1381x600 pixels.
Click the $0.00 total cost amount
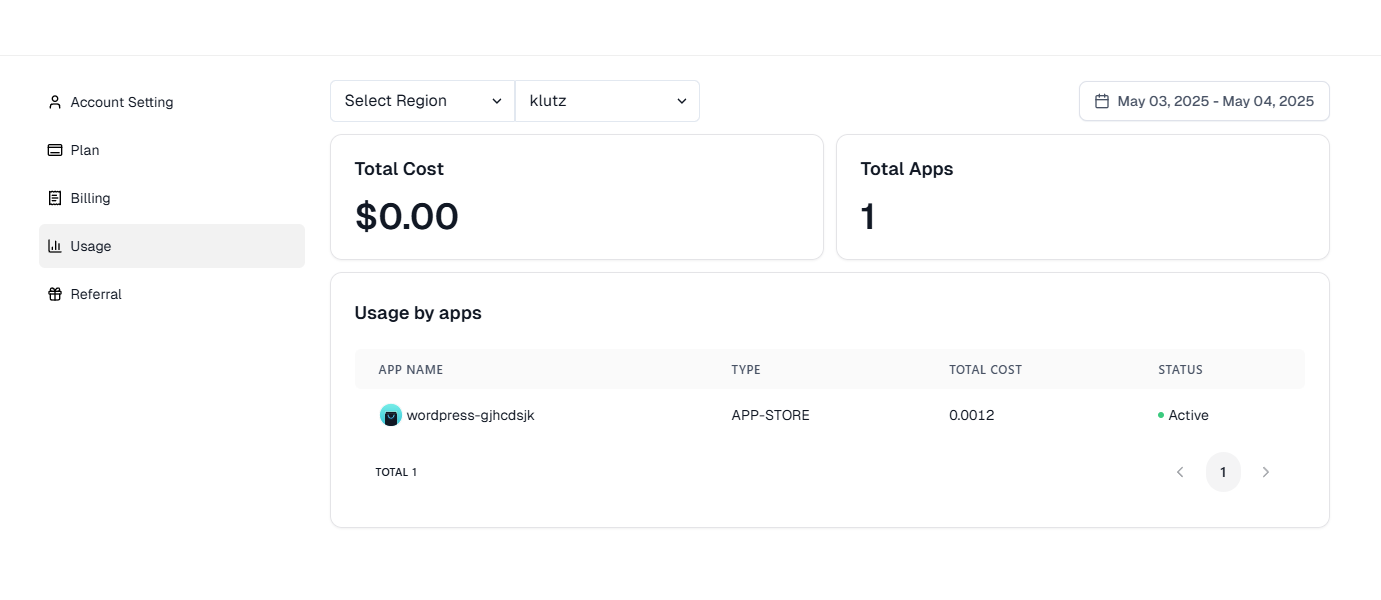407,216
